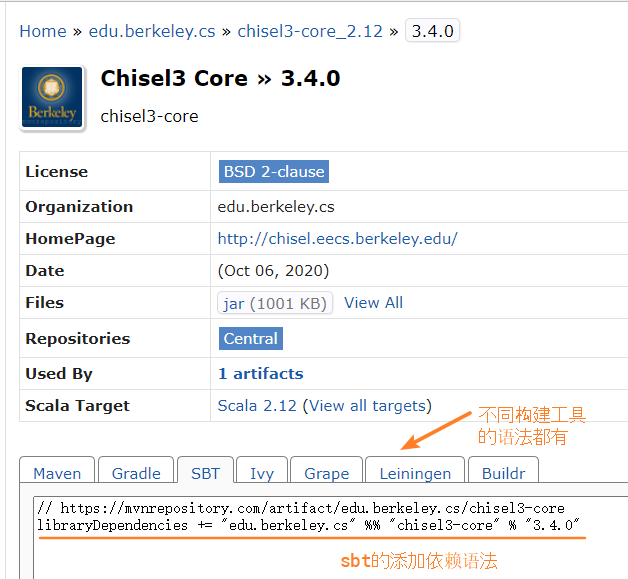Download the jar (1001 KB) file
The image size is (628, 579).
tap(275, 303)
